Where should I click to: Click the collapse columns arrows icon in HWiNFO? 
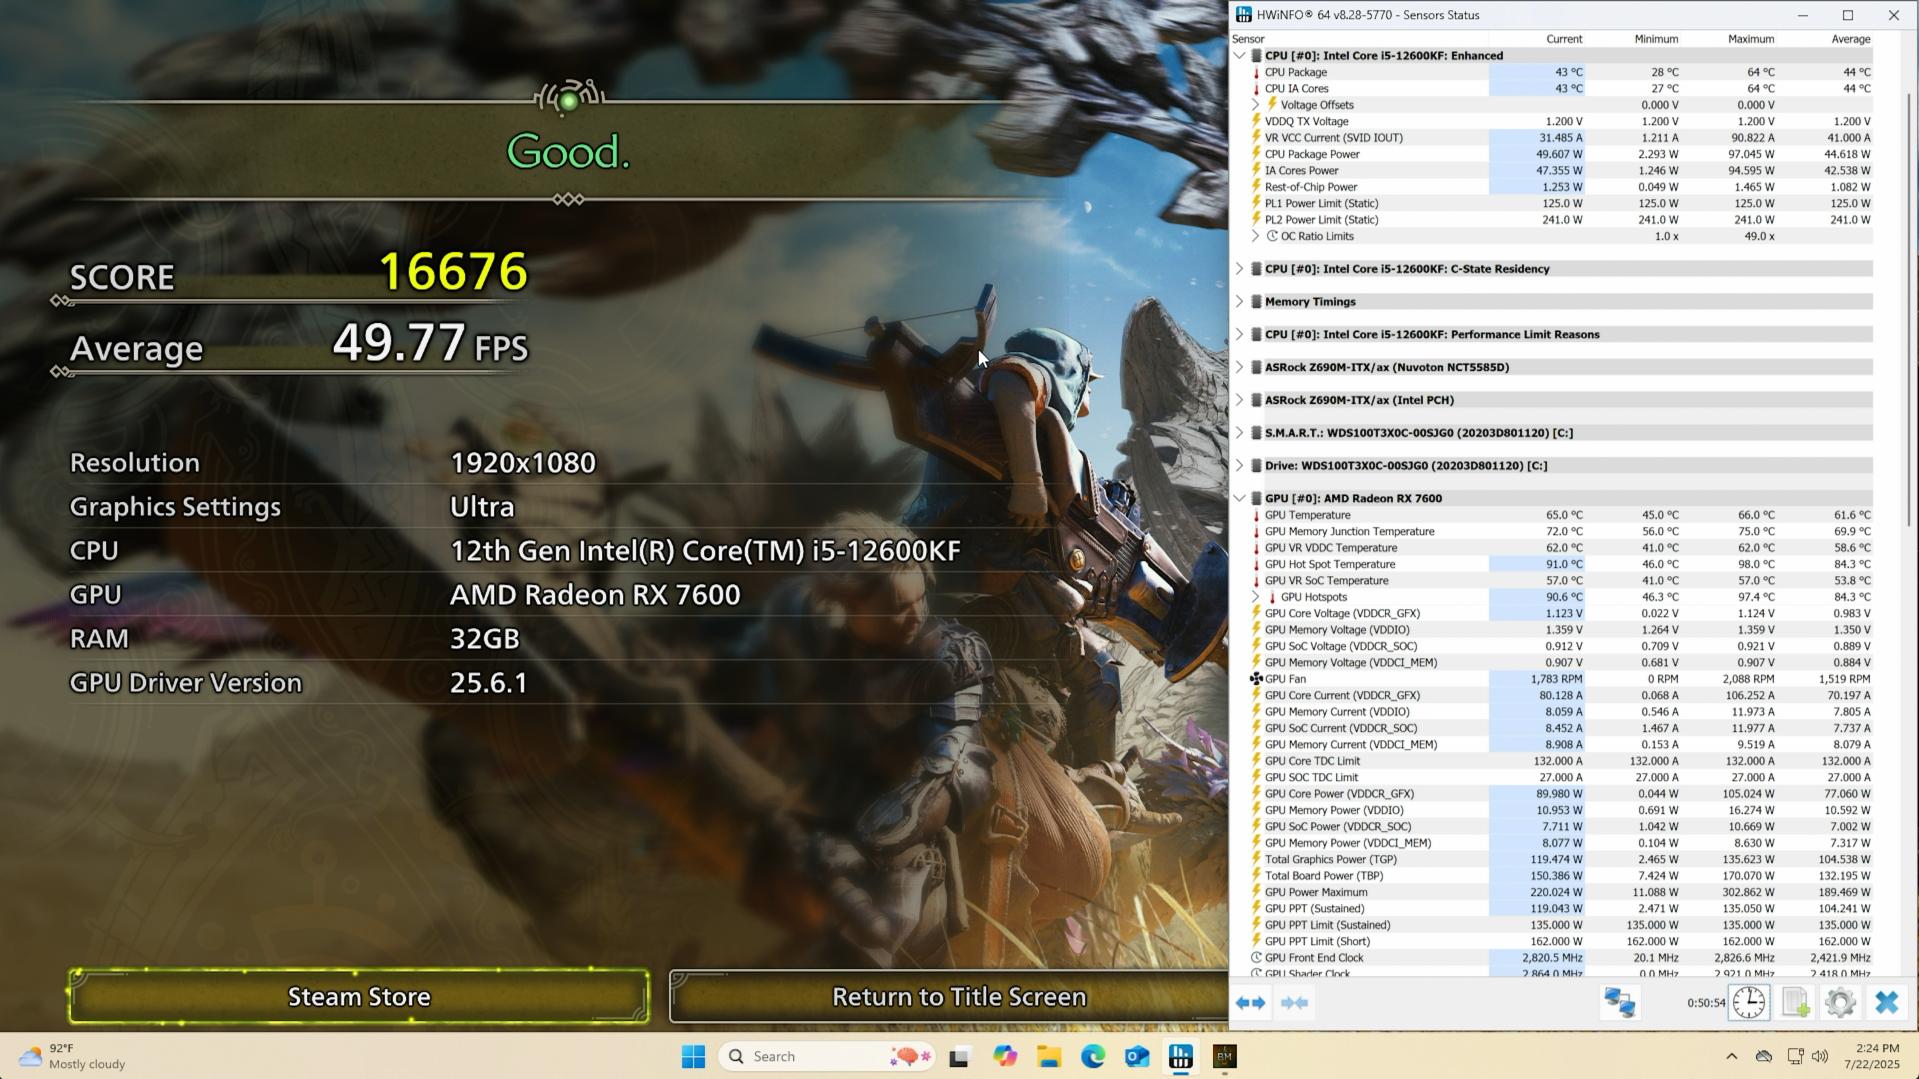click(x=1295, y=1002)
